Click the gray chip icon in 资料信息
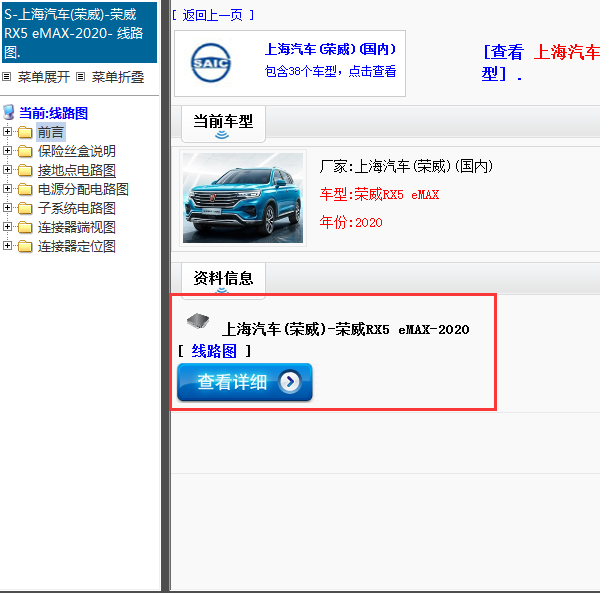The height and width of the screenshot is (593, 600). coord(198,321)
